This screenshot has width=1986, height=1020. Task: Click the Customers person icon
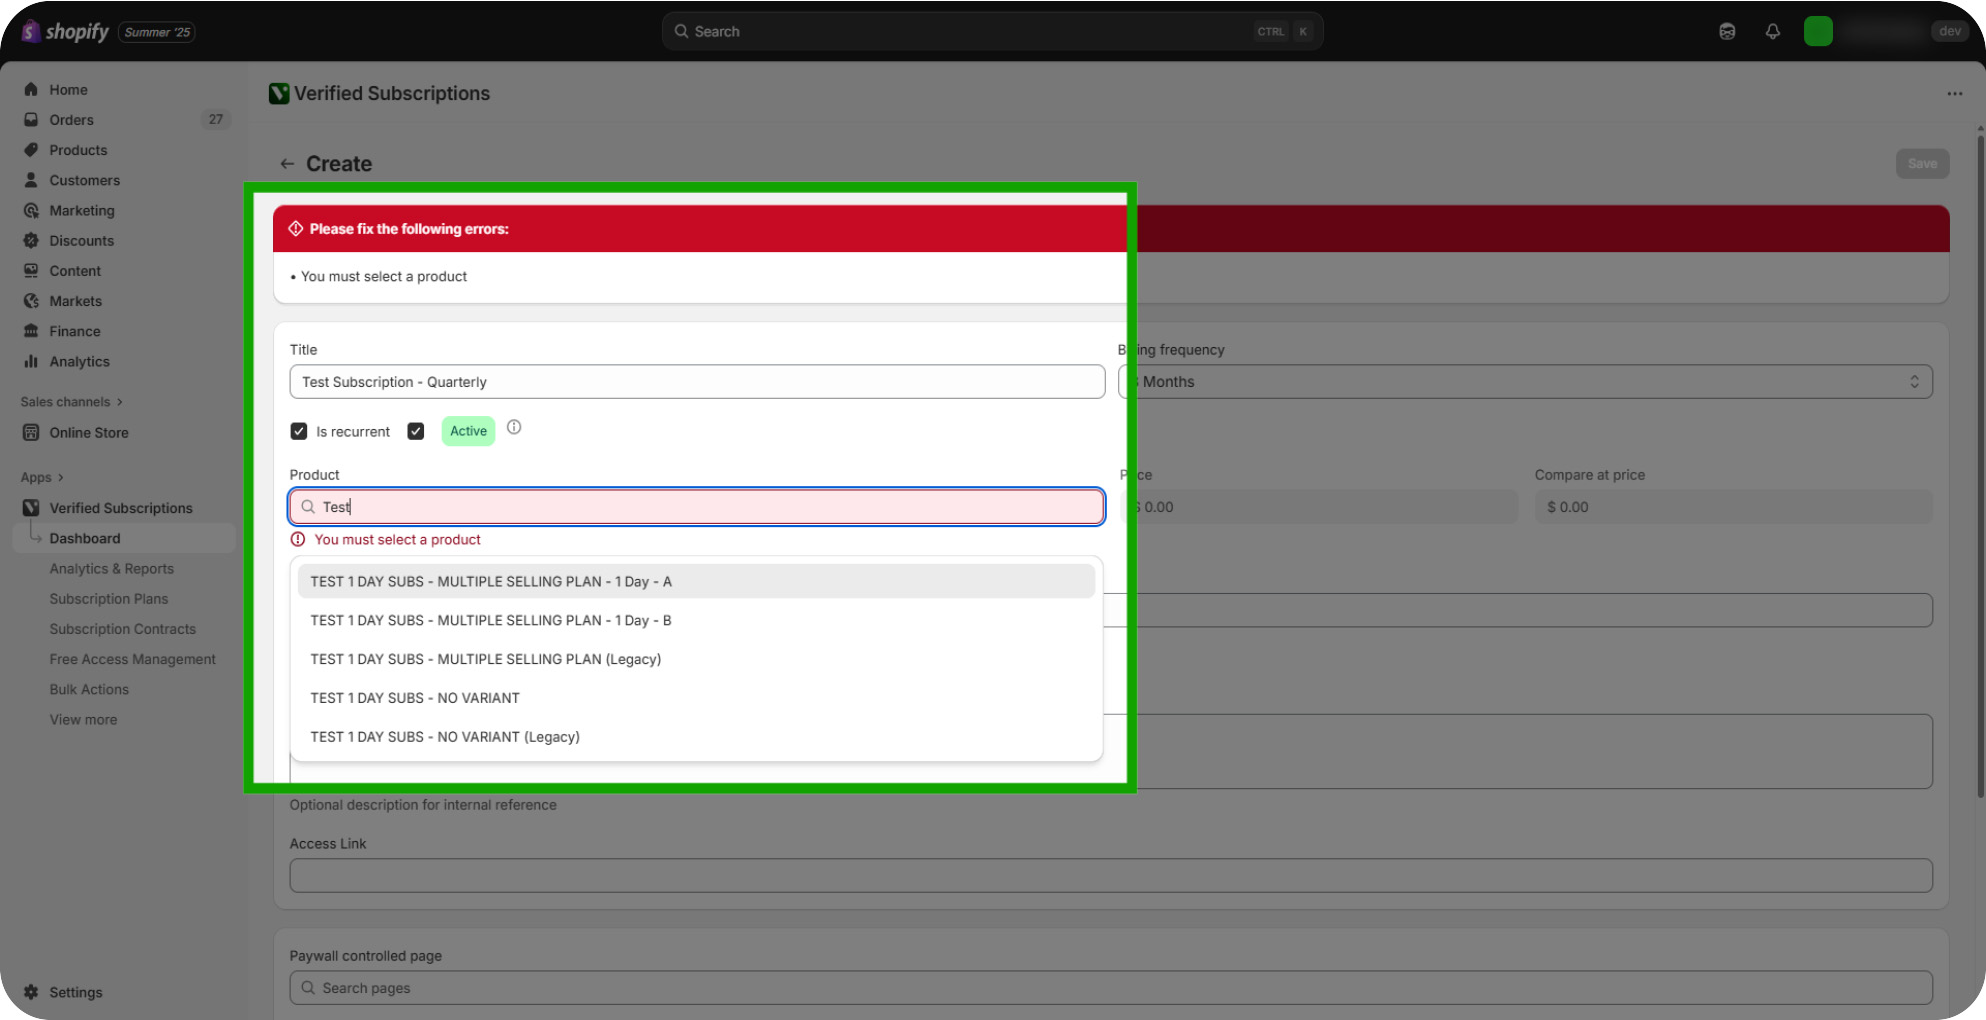click(31, 180)
